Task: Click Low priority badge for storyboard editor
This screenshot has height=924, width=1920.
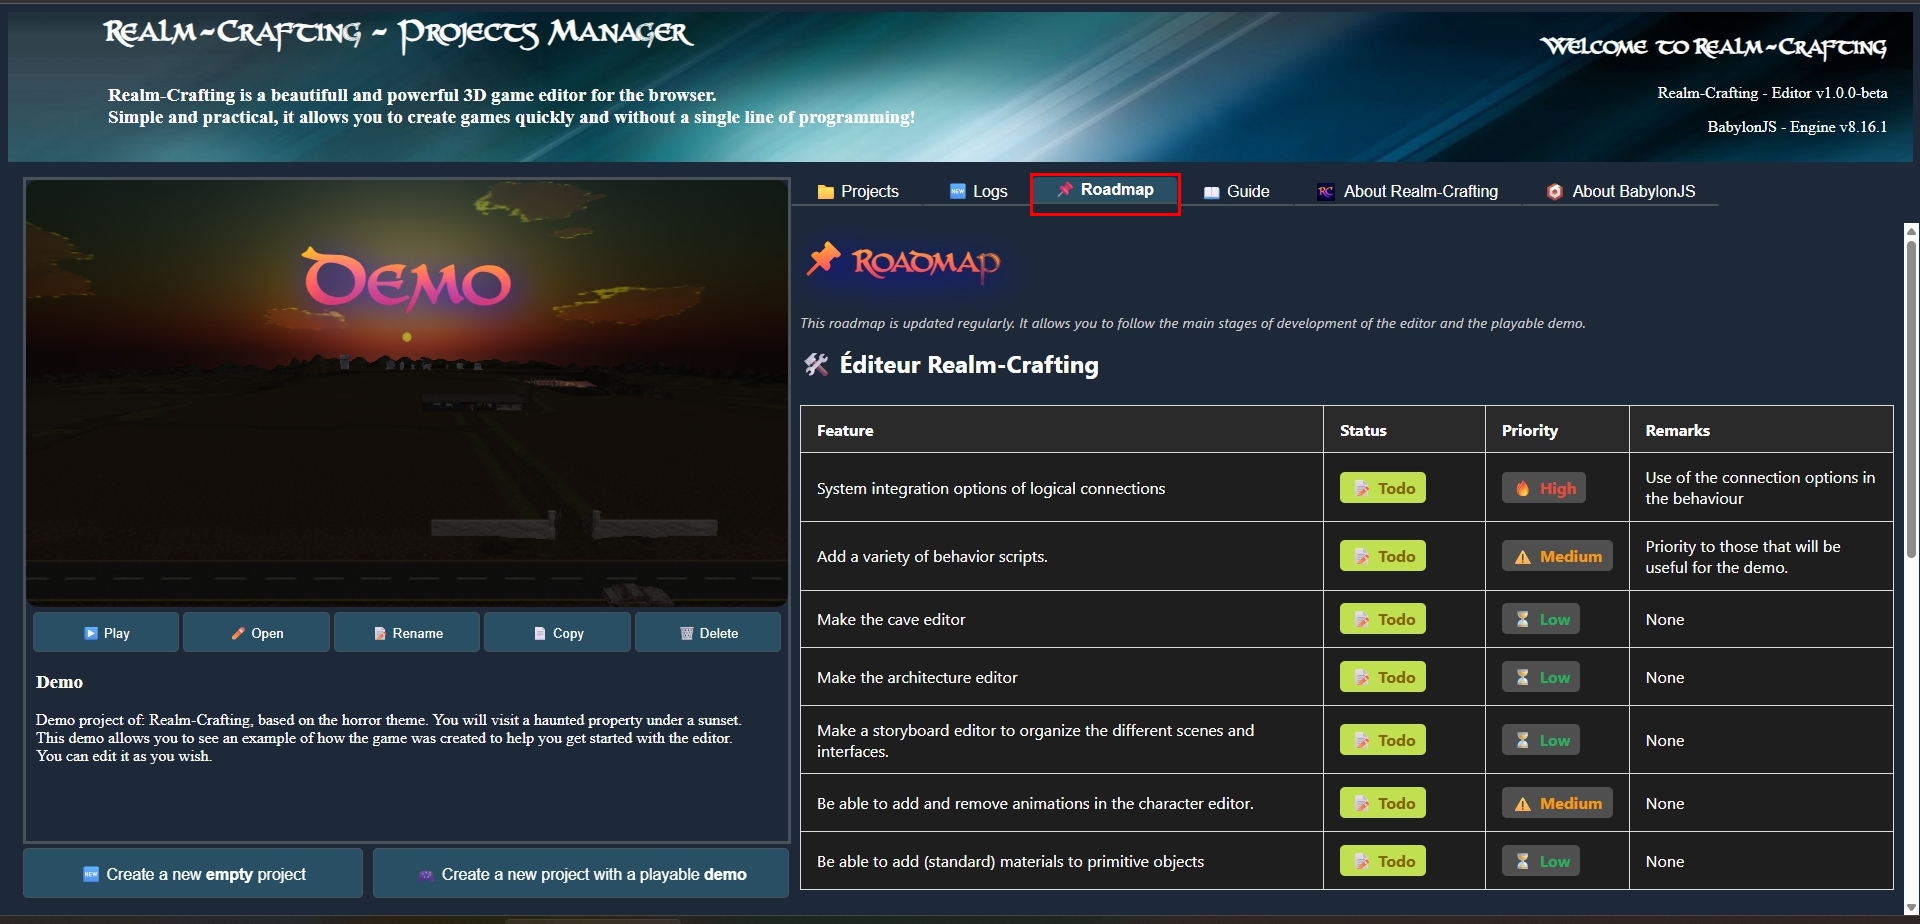Action: 1541,740
